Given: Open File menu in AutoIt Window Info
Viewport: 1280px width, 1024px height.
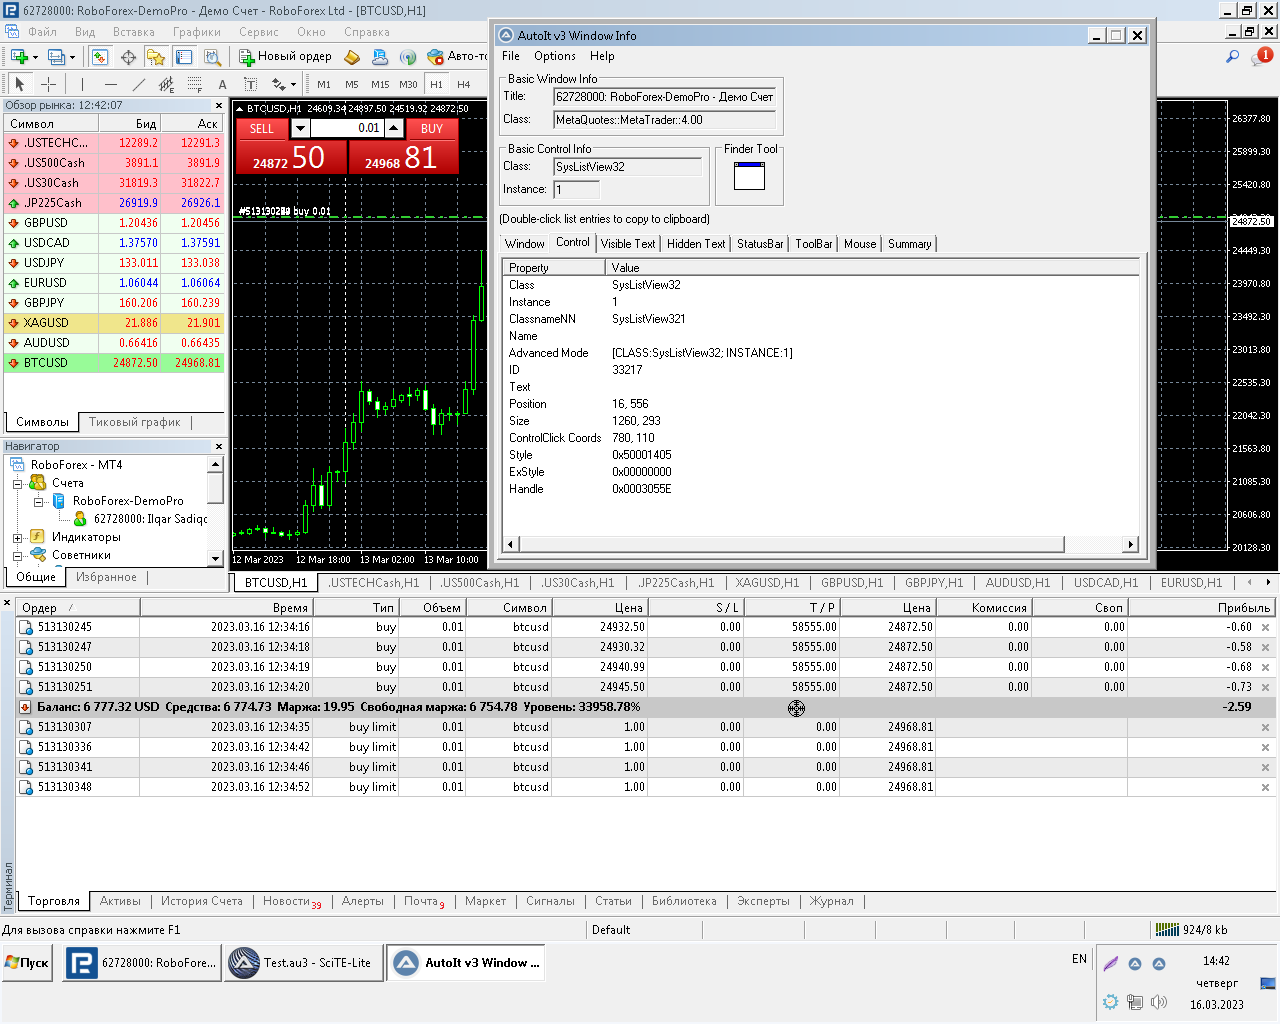Looking at the screenshot, I should coord(510,56).
